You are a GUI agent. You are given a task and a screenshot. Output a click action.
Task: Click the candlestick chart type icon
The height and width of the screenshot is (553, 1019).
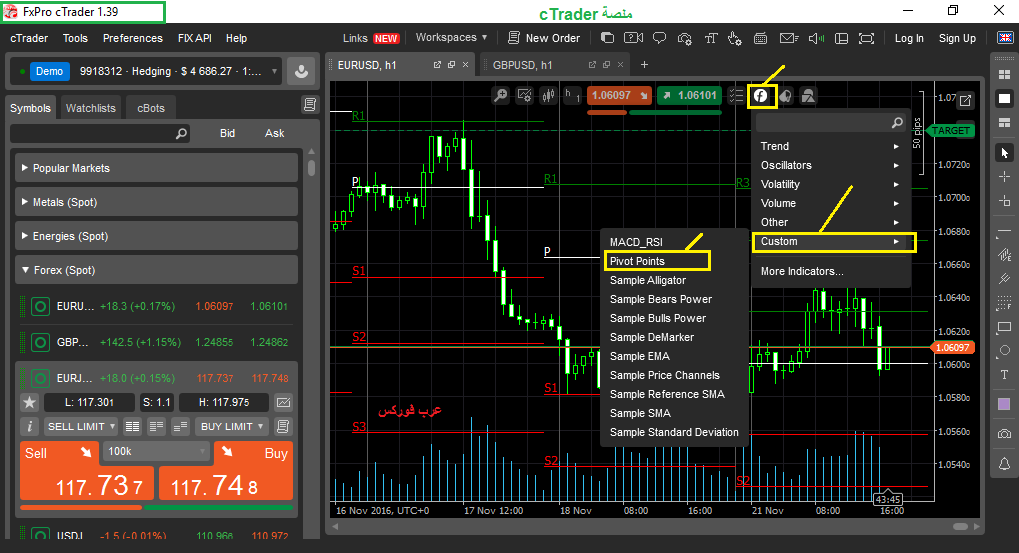coord(548,96)
